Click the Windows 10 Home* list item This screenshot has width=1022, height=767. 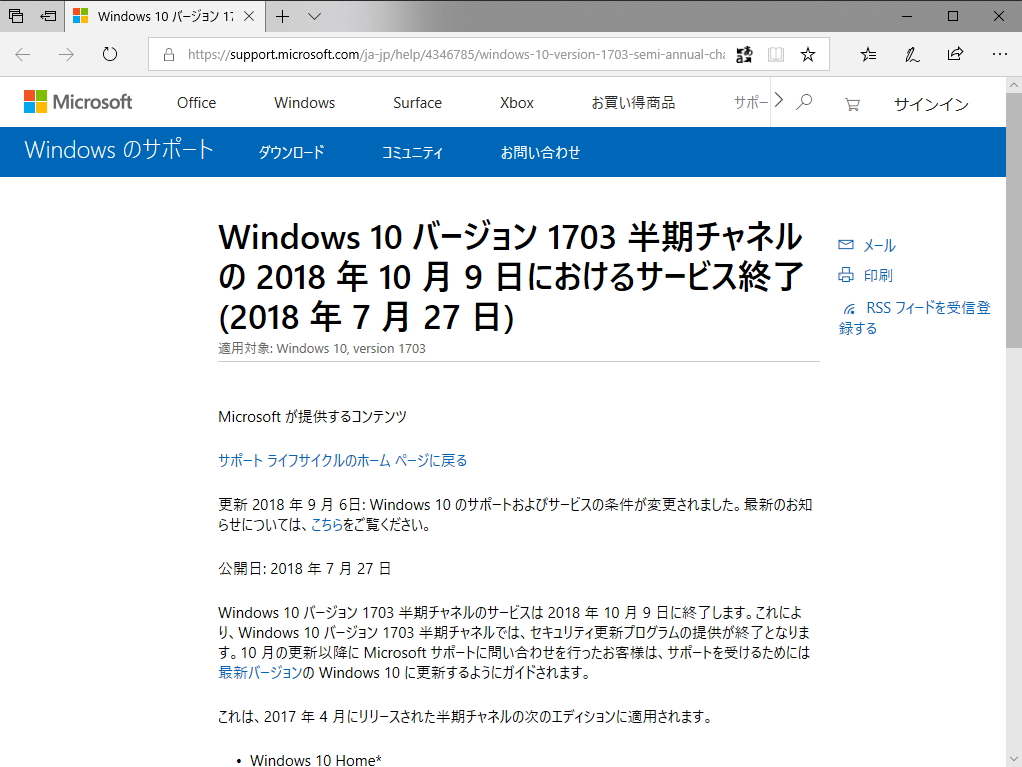point(315,760)
